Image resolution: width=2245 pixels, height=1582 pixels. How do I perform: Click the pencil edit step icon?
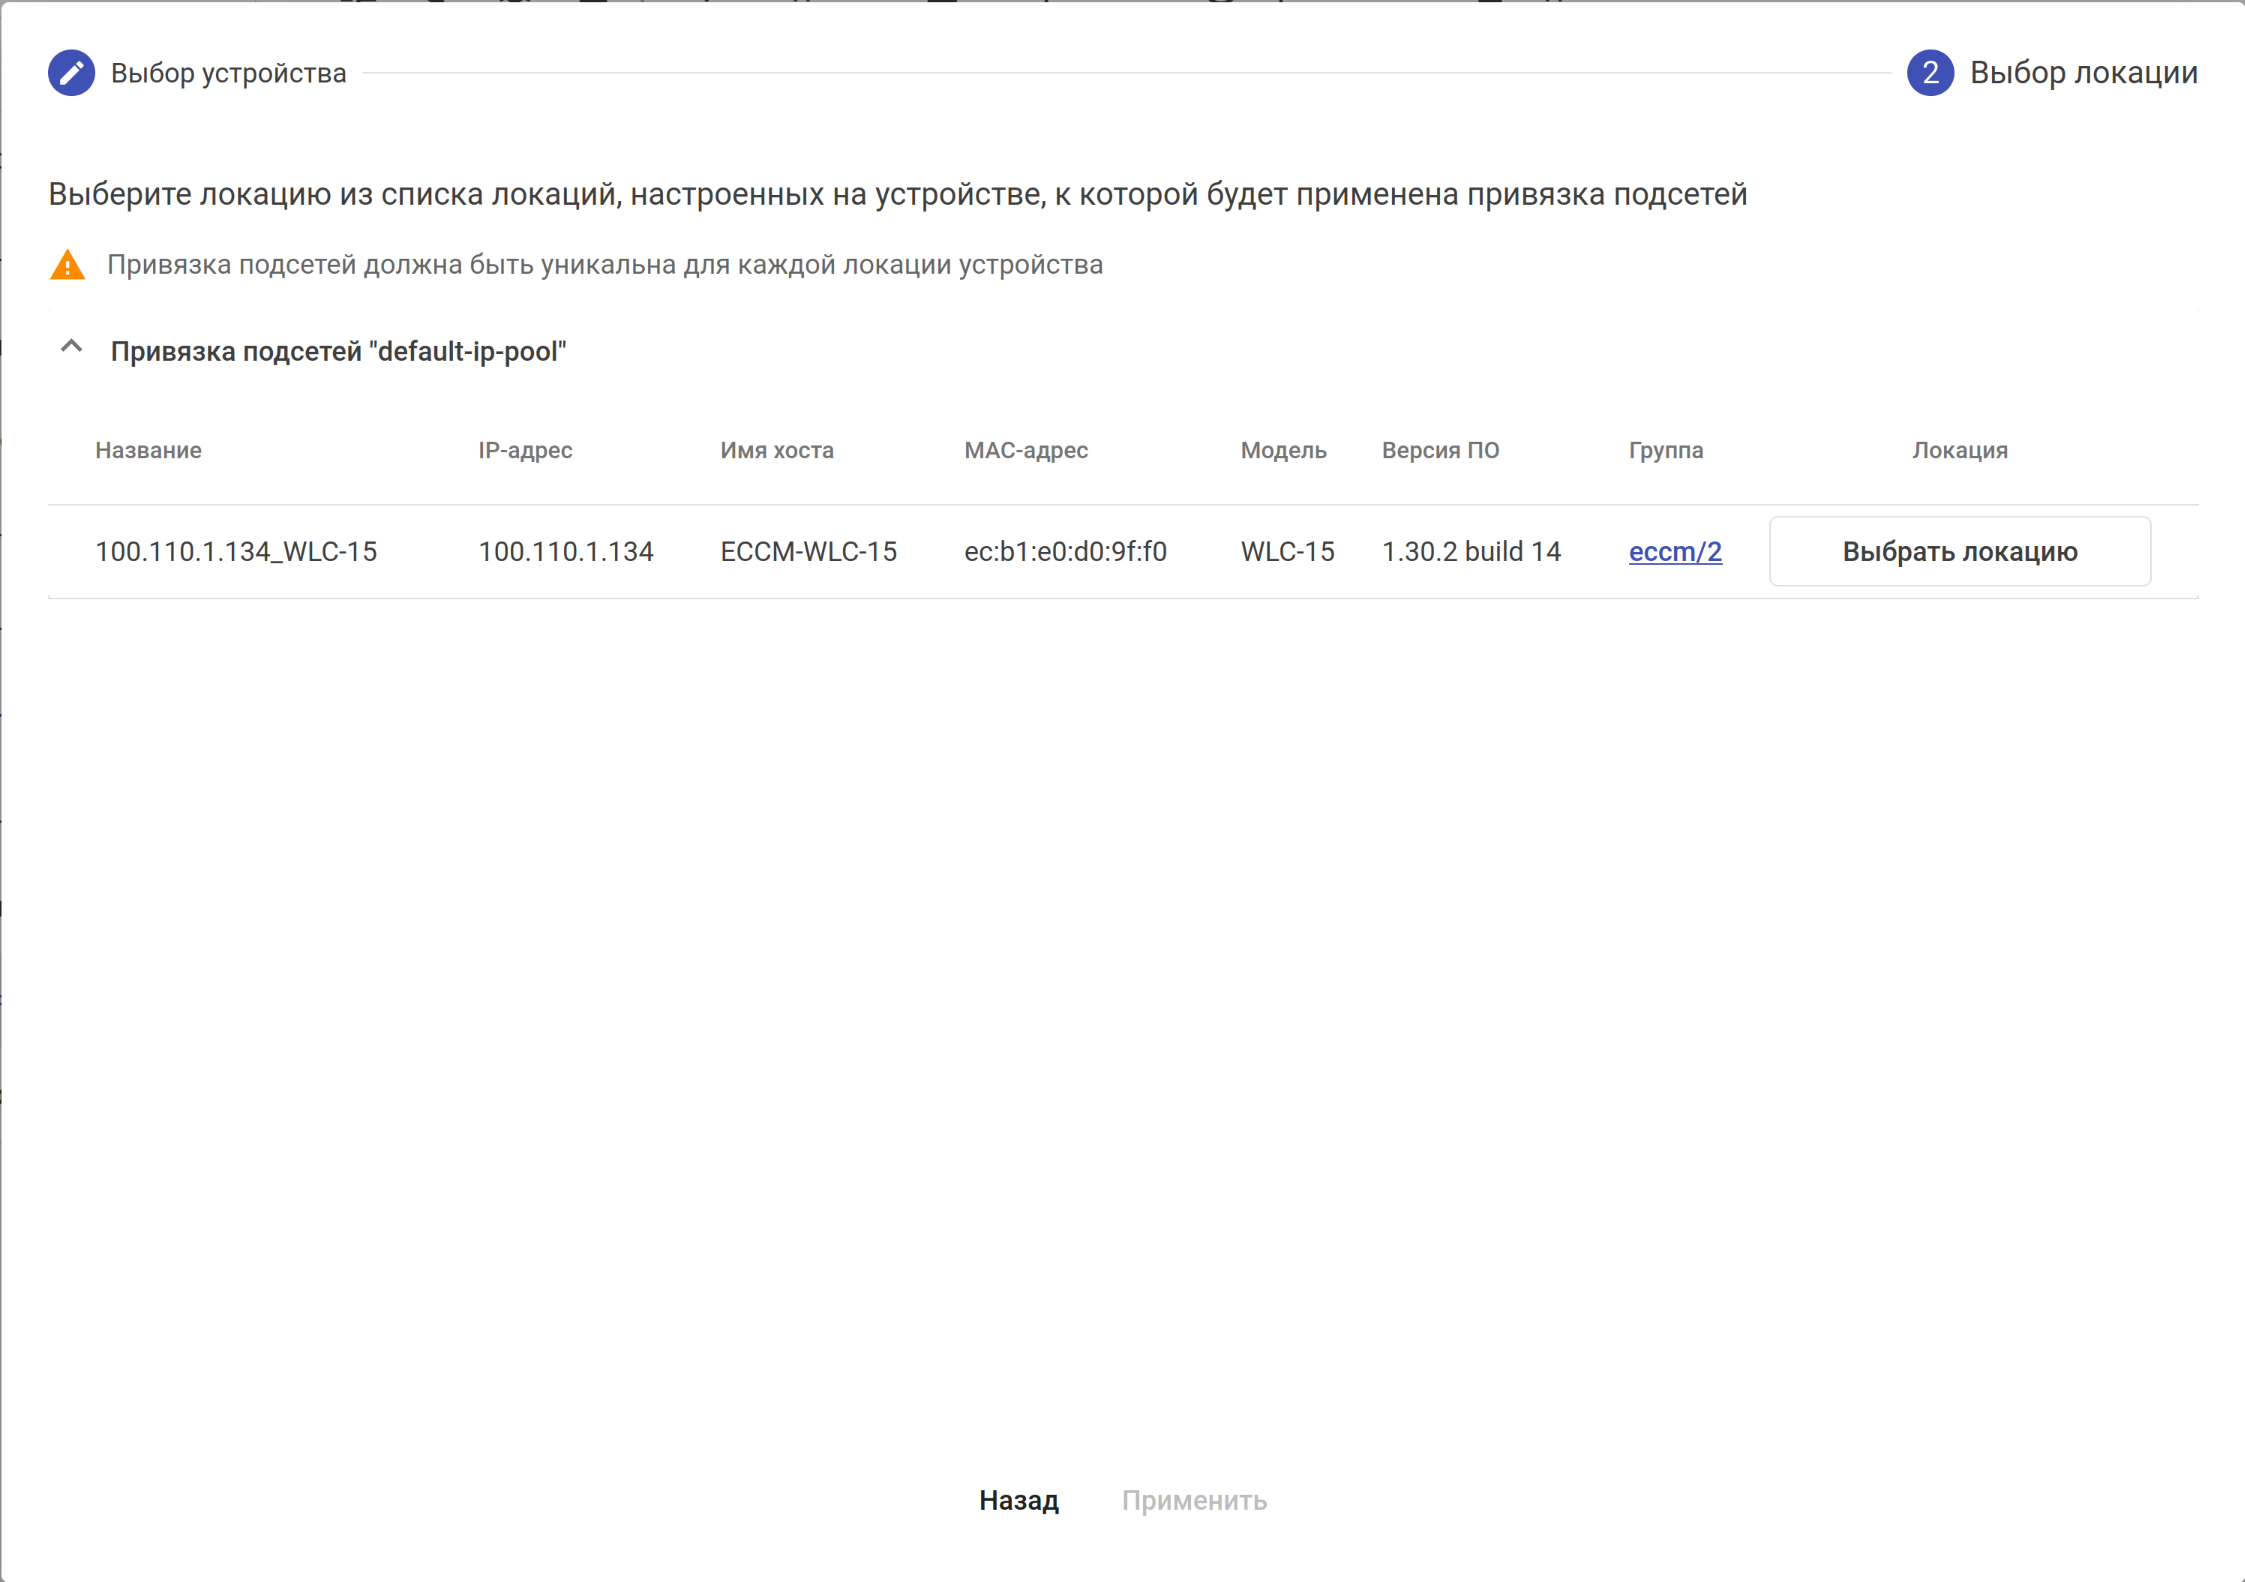[71, 73]
